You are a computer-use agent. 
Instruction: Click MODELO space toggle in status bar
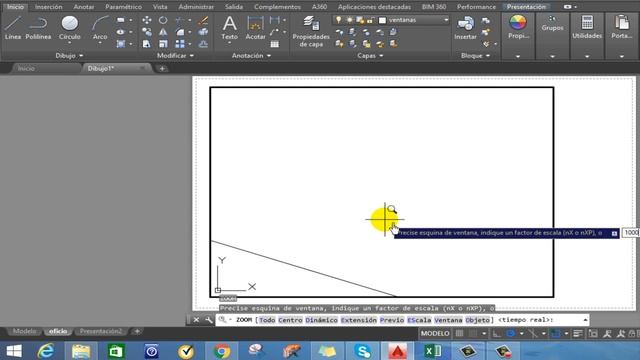click(x=435, y=334)
